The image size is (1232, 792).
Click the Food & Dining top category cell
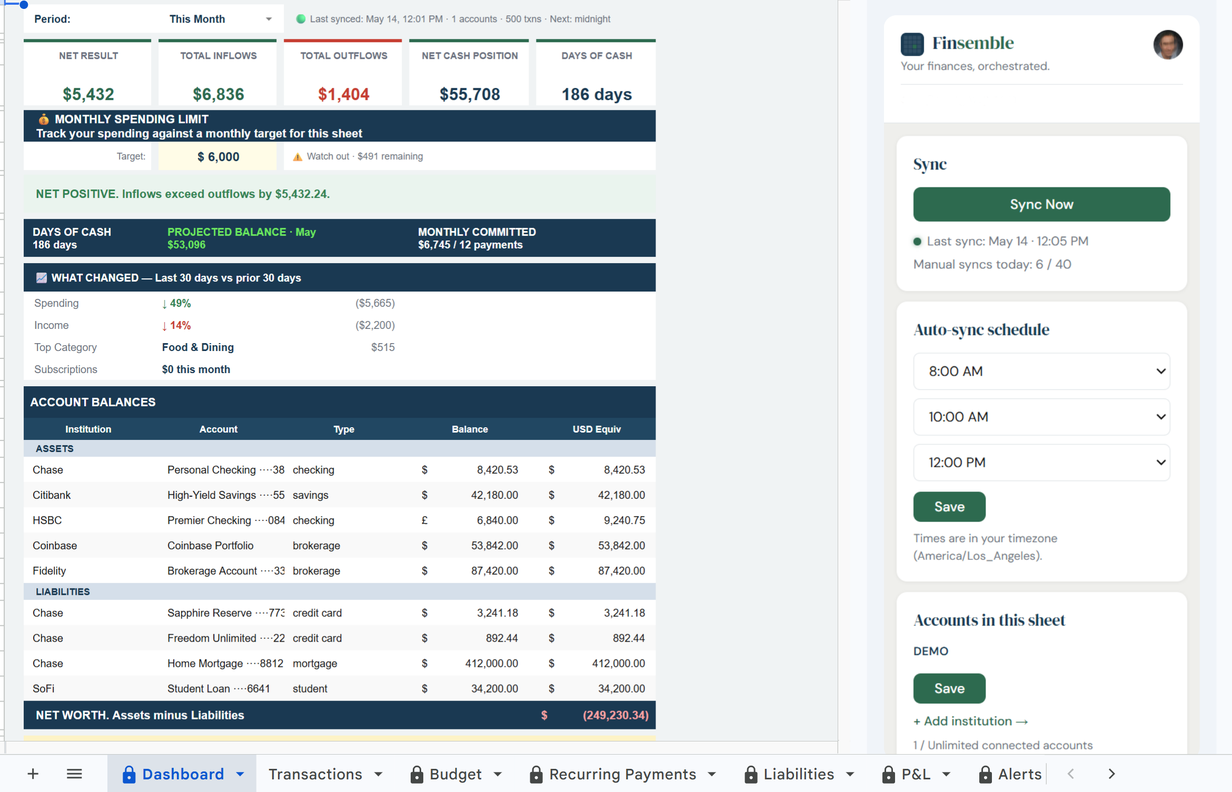point(198,347)
